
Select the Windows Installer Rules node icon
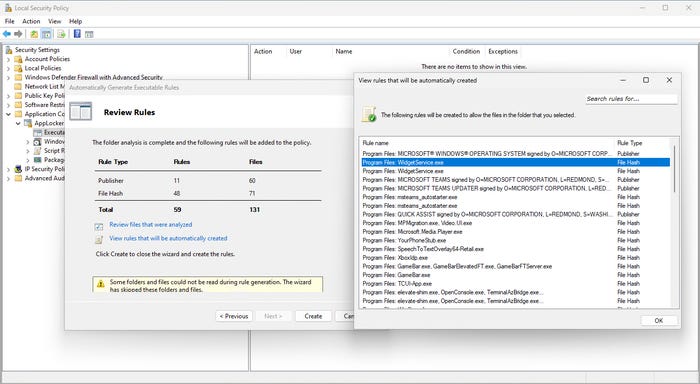click(x=38, y=142)
